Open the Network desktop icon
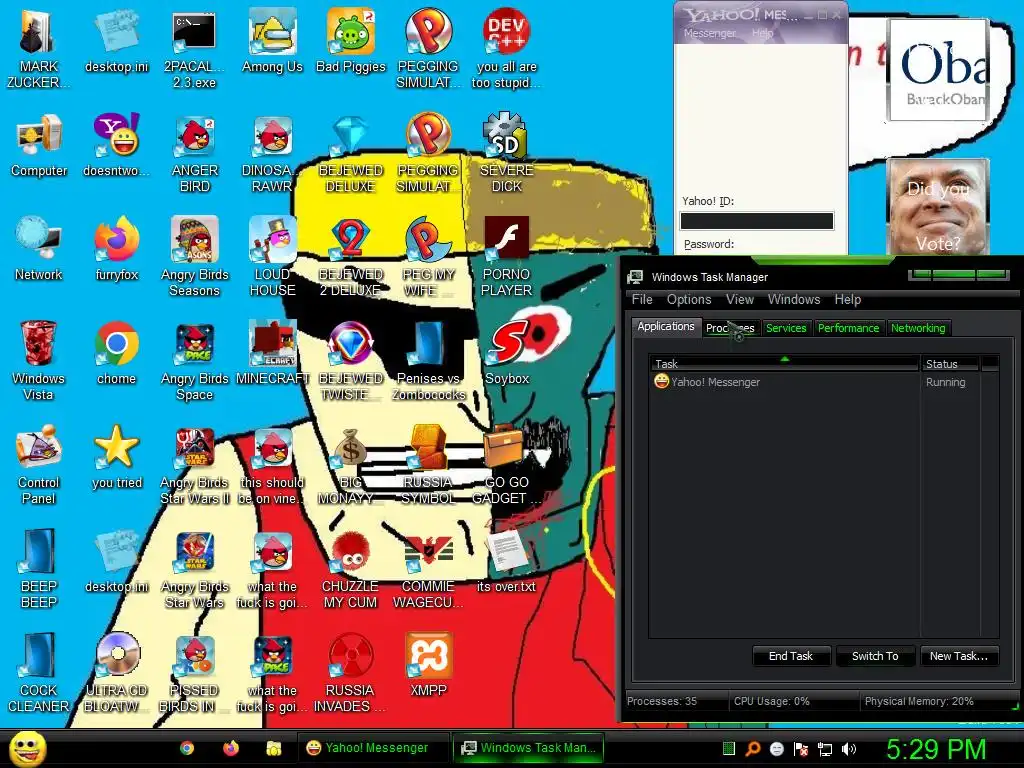 pos(39,249)
